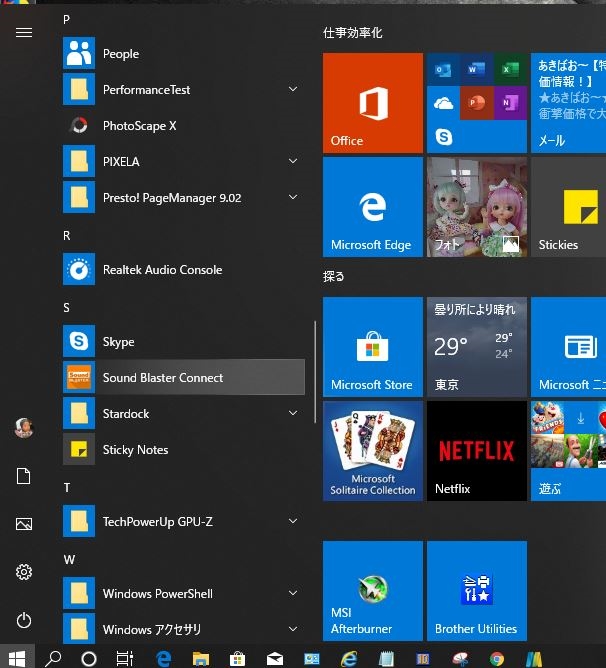Open Microsoft Solitaire Collection tile
606x668 pixels.
point(373,451)
